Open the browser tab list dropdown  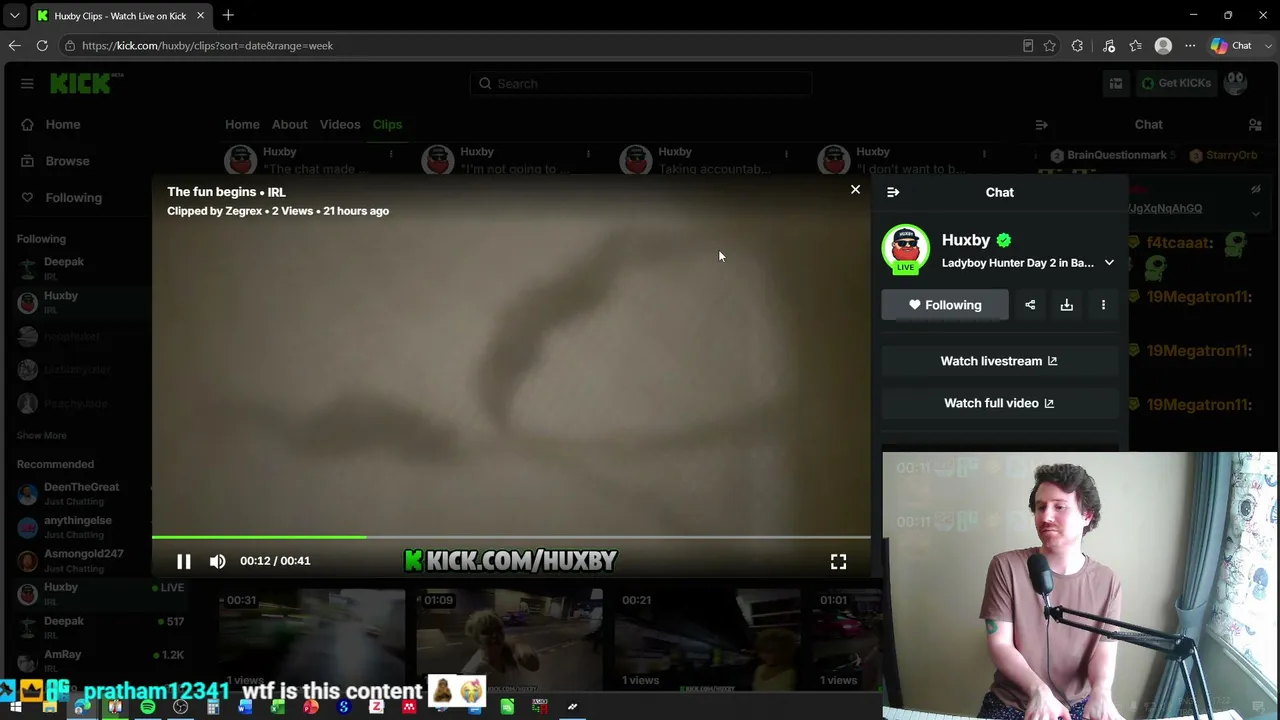tap(14, 16)
